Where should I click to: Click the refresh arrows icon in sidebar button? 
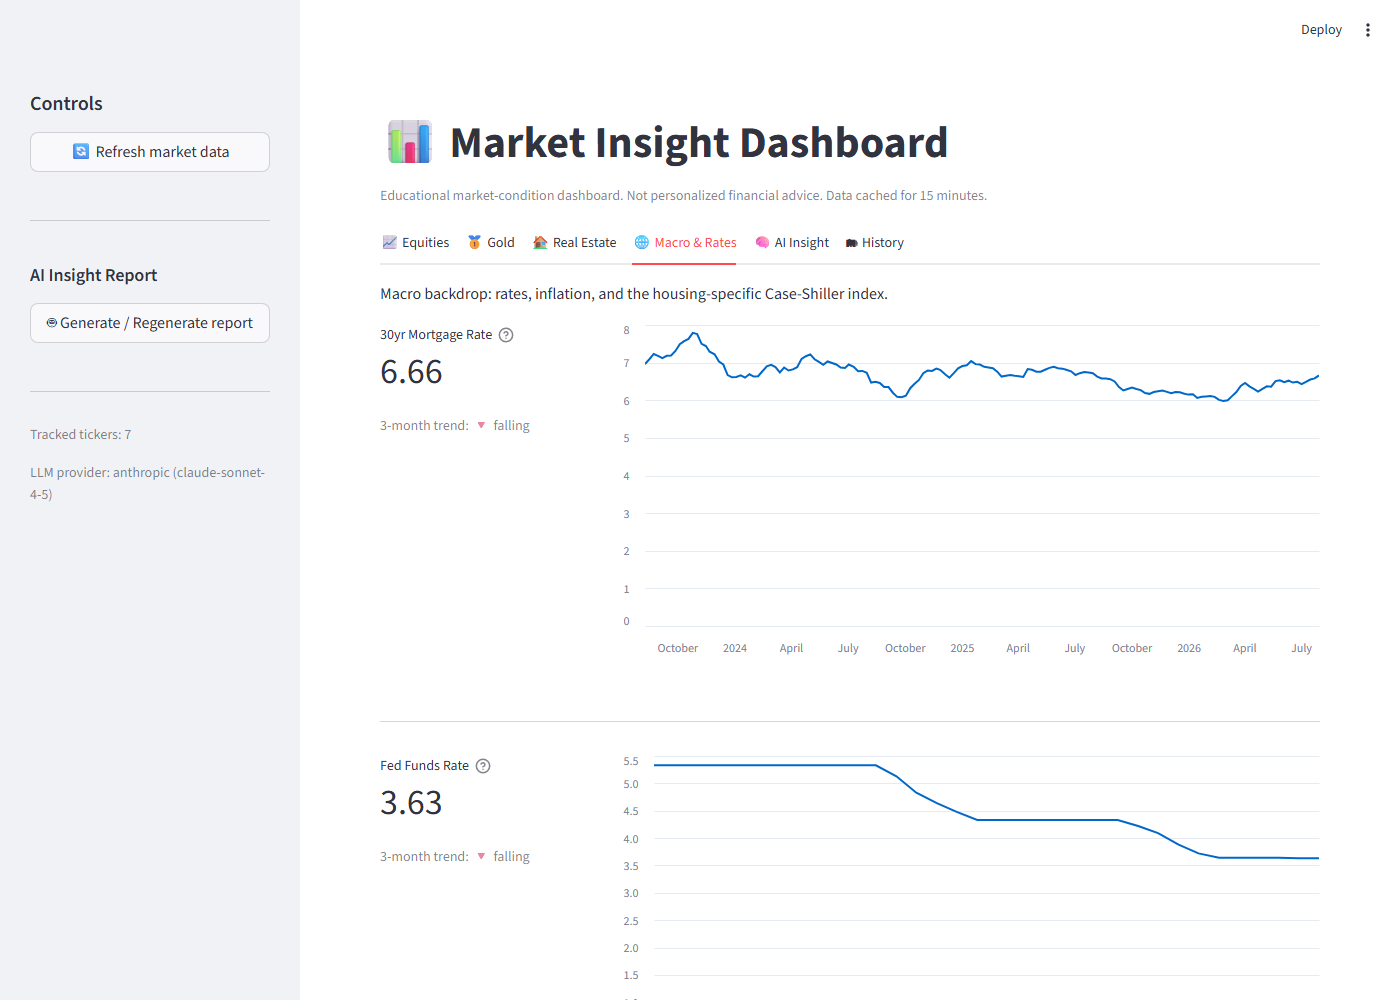(x=81, y=152)
